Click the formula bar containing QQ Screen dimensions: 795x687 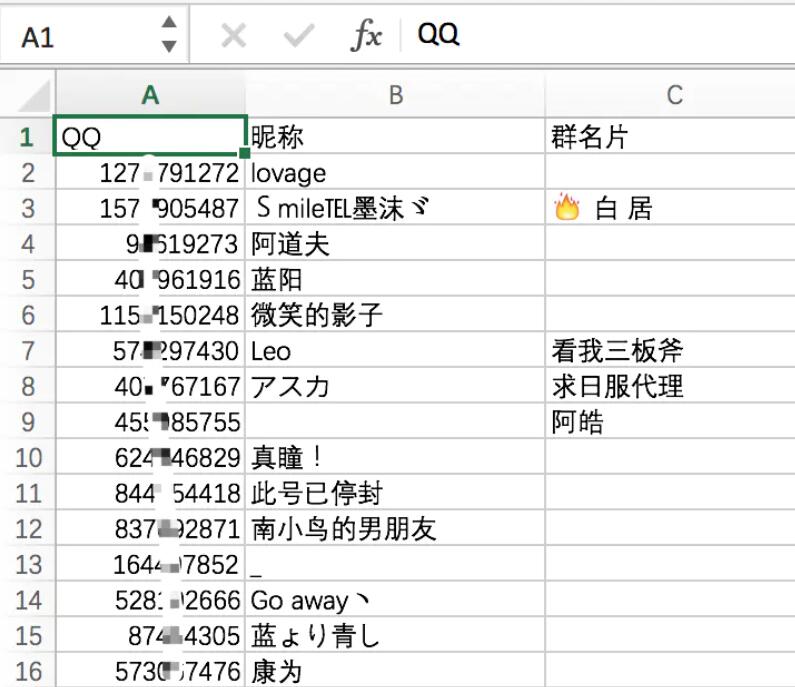point(598,35)
